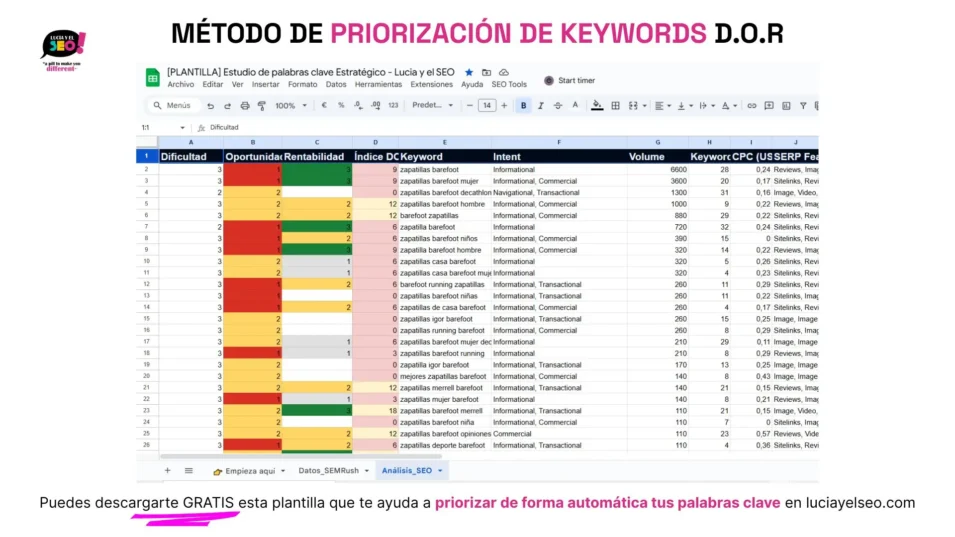Open the Insertar menu
Viewport: 955px width, 537px height.
(x=266, y=85)
